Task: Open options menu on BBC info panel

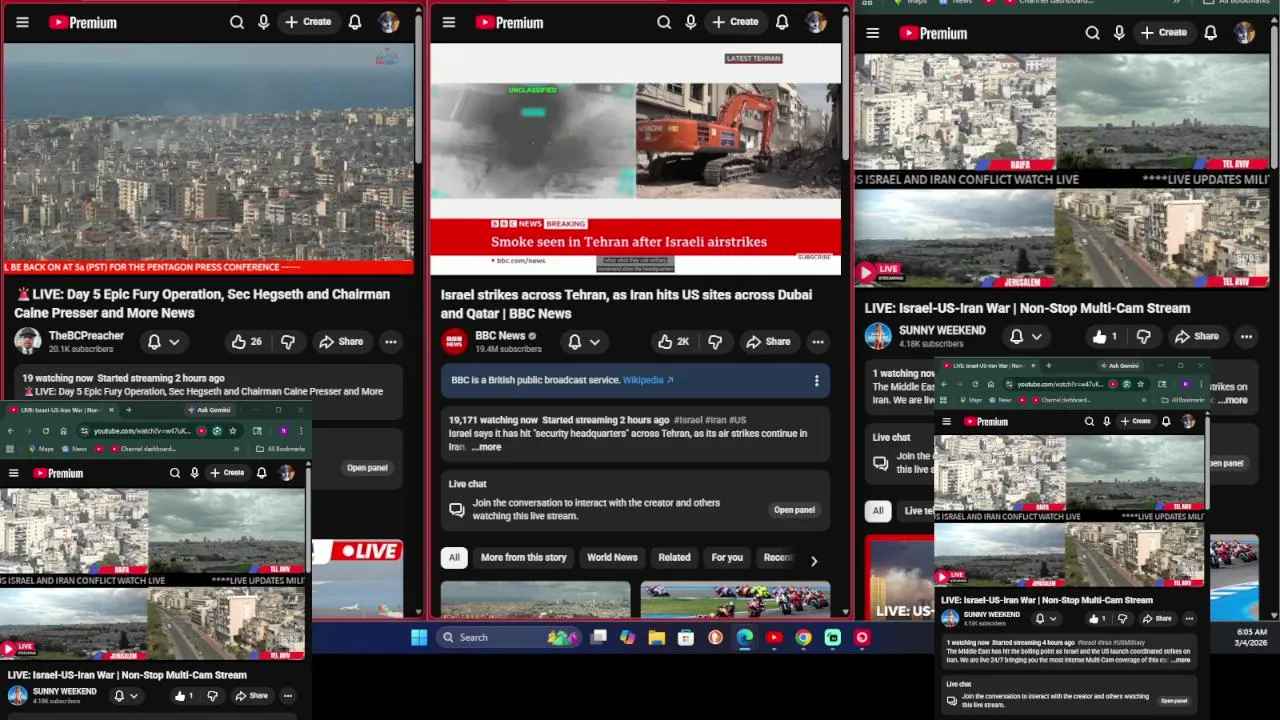Action: [816, 381]
